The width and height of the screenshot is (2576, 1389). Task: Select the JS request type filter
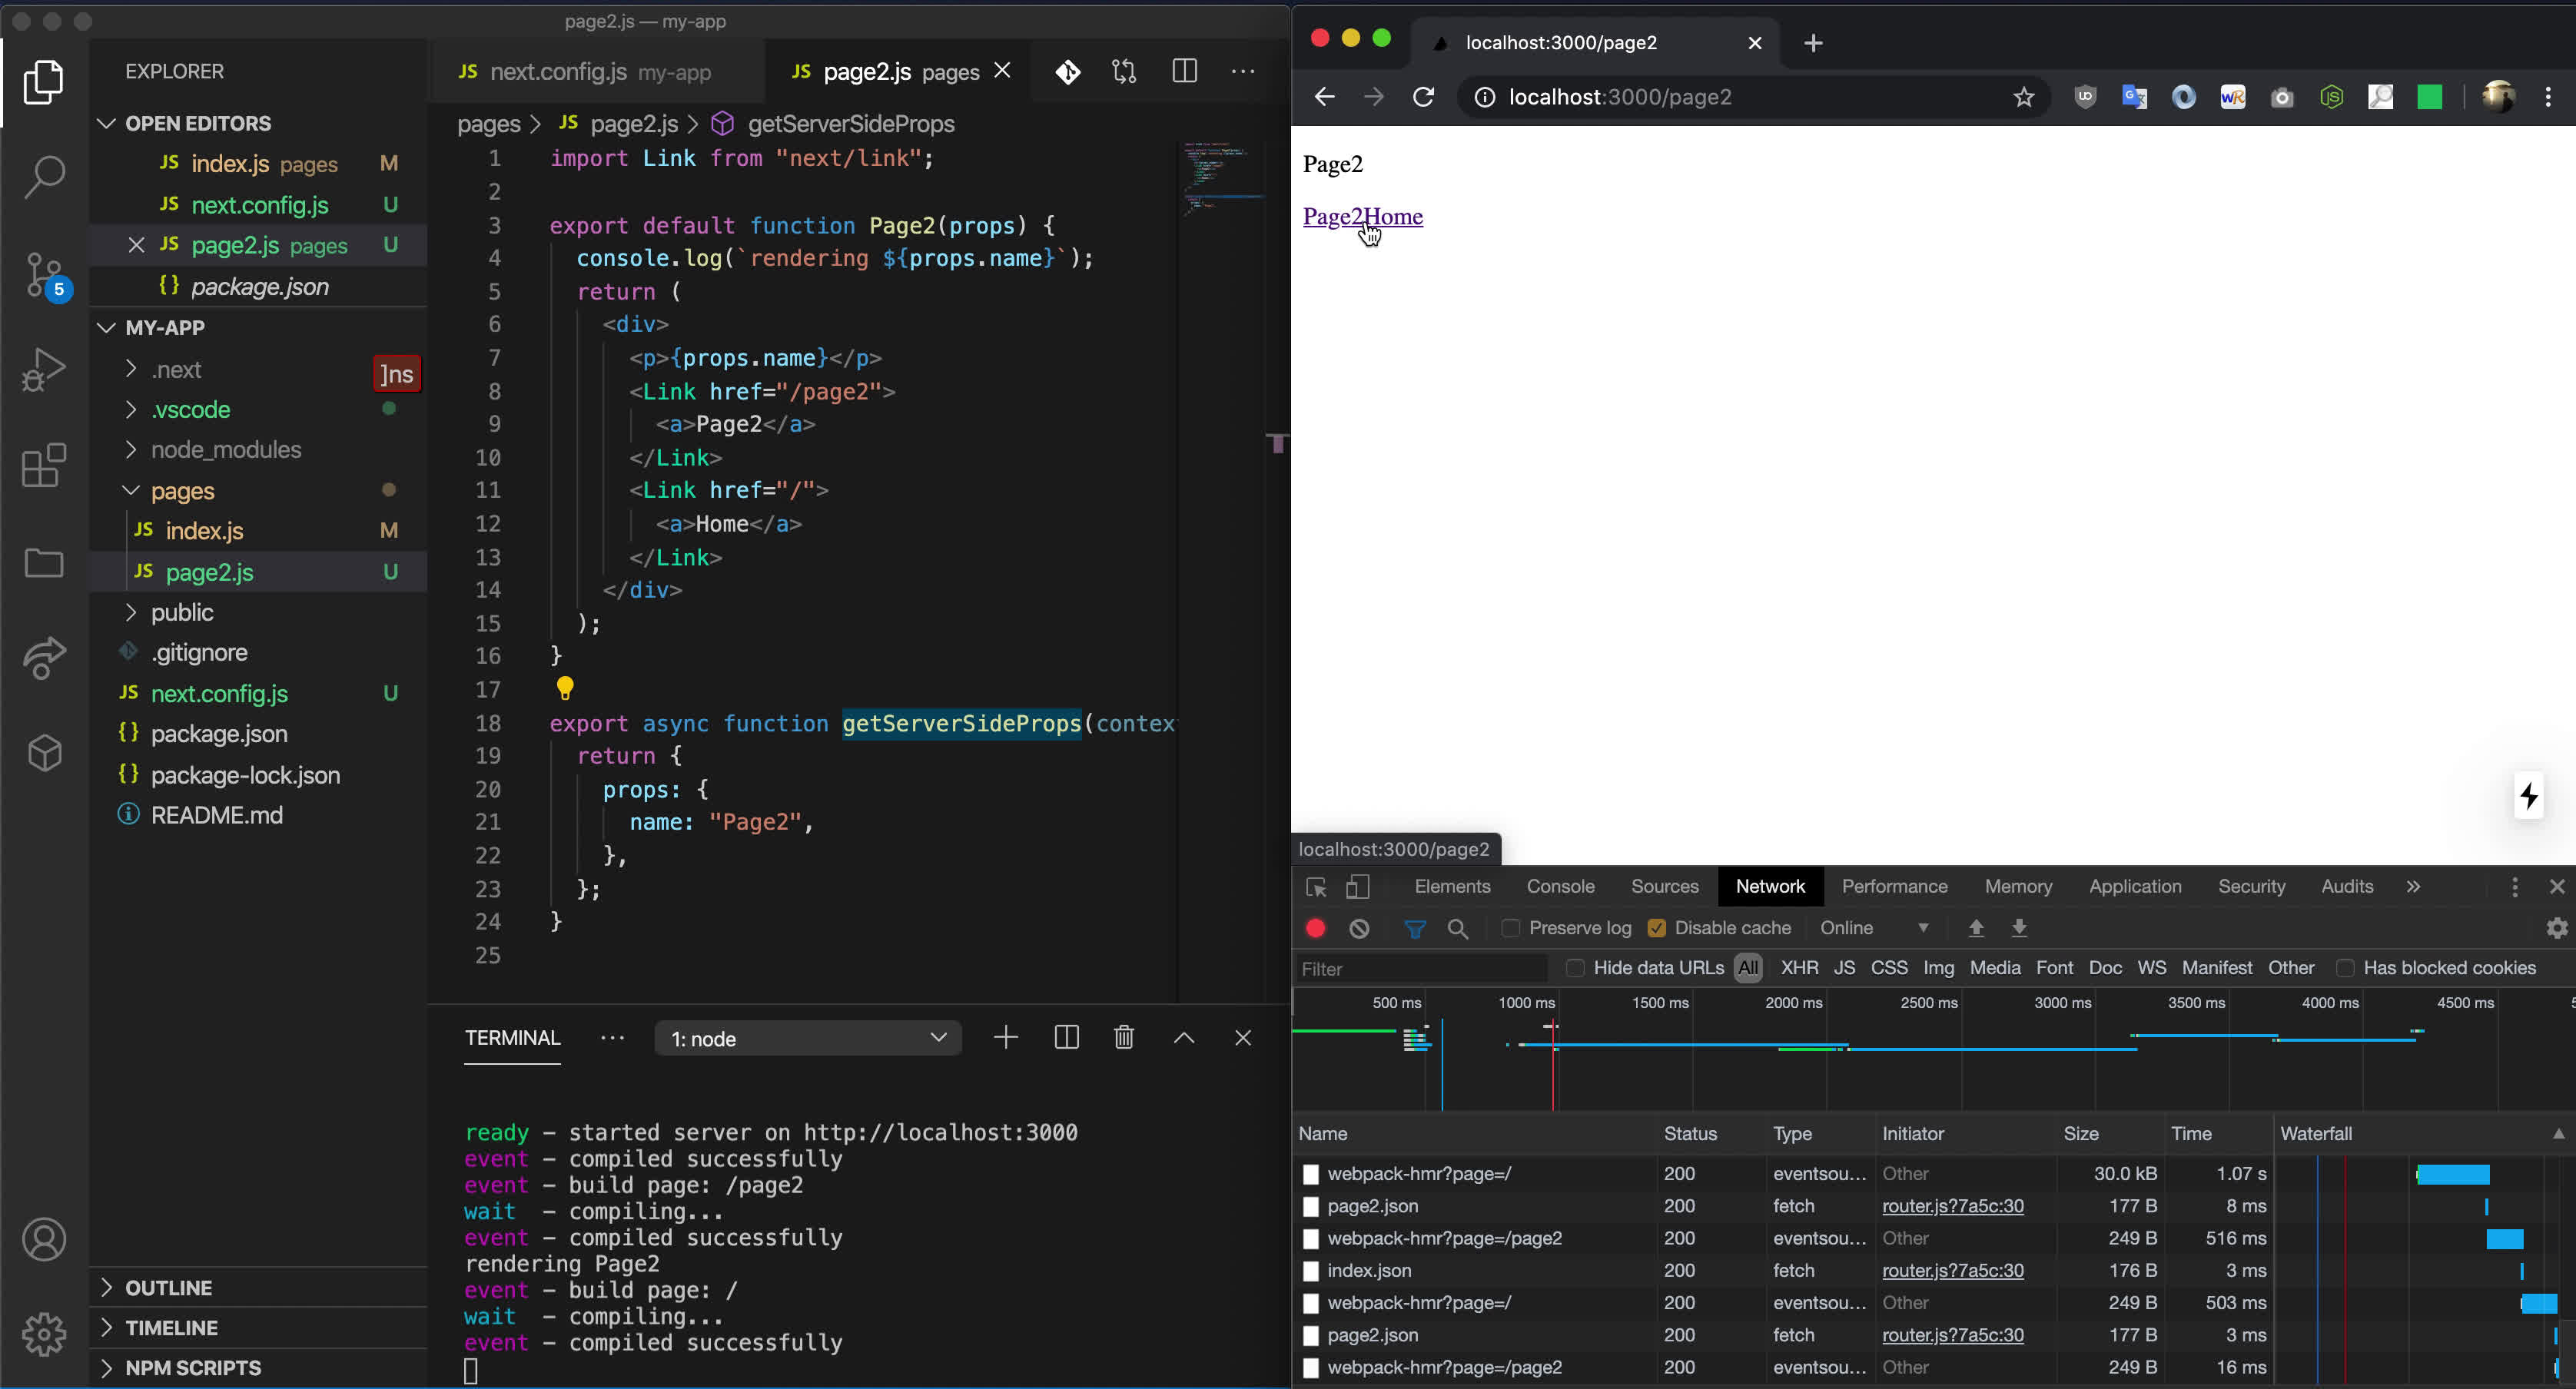[x=1845, y=968]
